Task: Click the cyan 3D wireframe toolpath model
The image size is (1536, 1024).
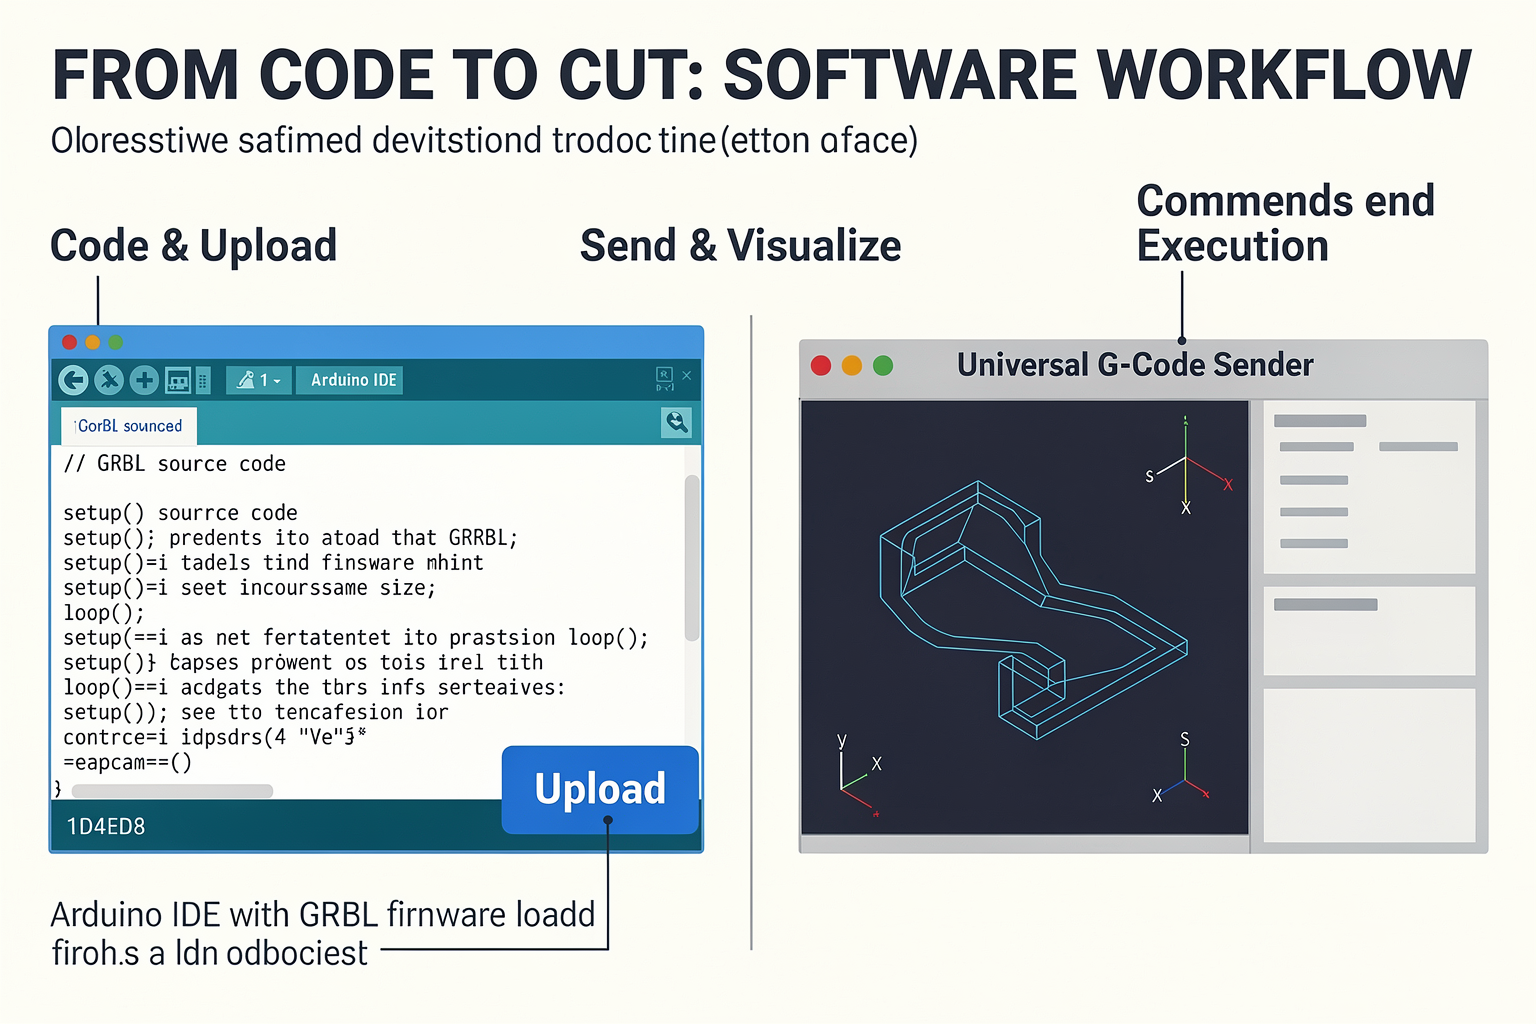Action: [x=1033, y=610]
